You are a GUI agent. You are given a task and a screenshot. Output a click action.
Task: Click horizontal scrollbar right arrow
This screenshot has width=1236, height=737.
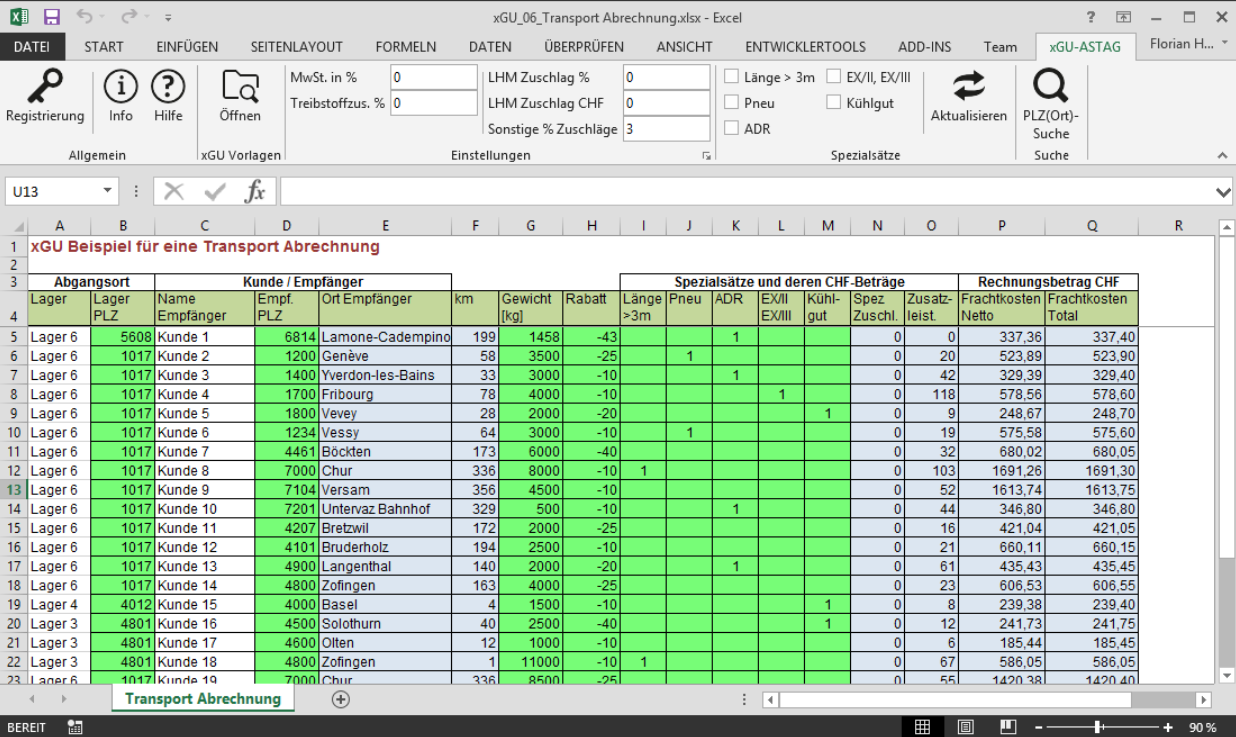[x=1203, y=700]
